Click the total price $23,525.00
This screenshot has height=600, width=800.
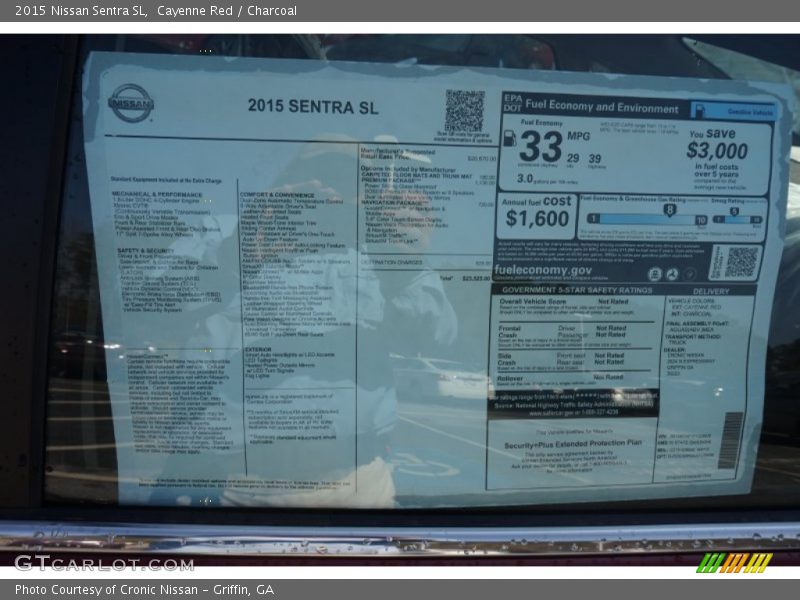[x=476, y=279]
